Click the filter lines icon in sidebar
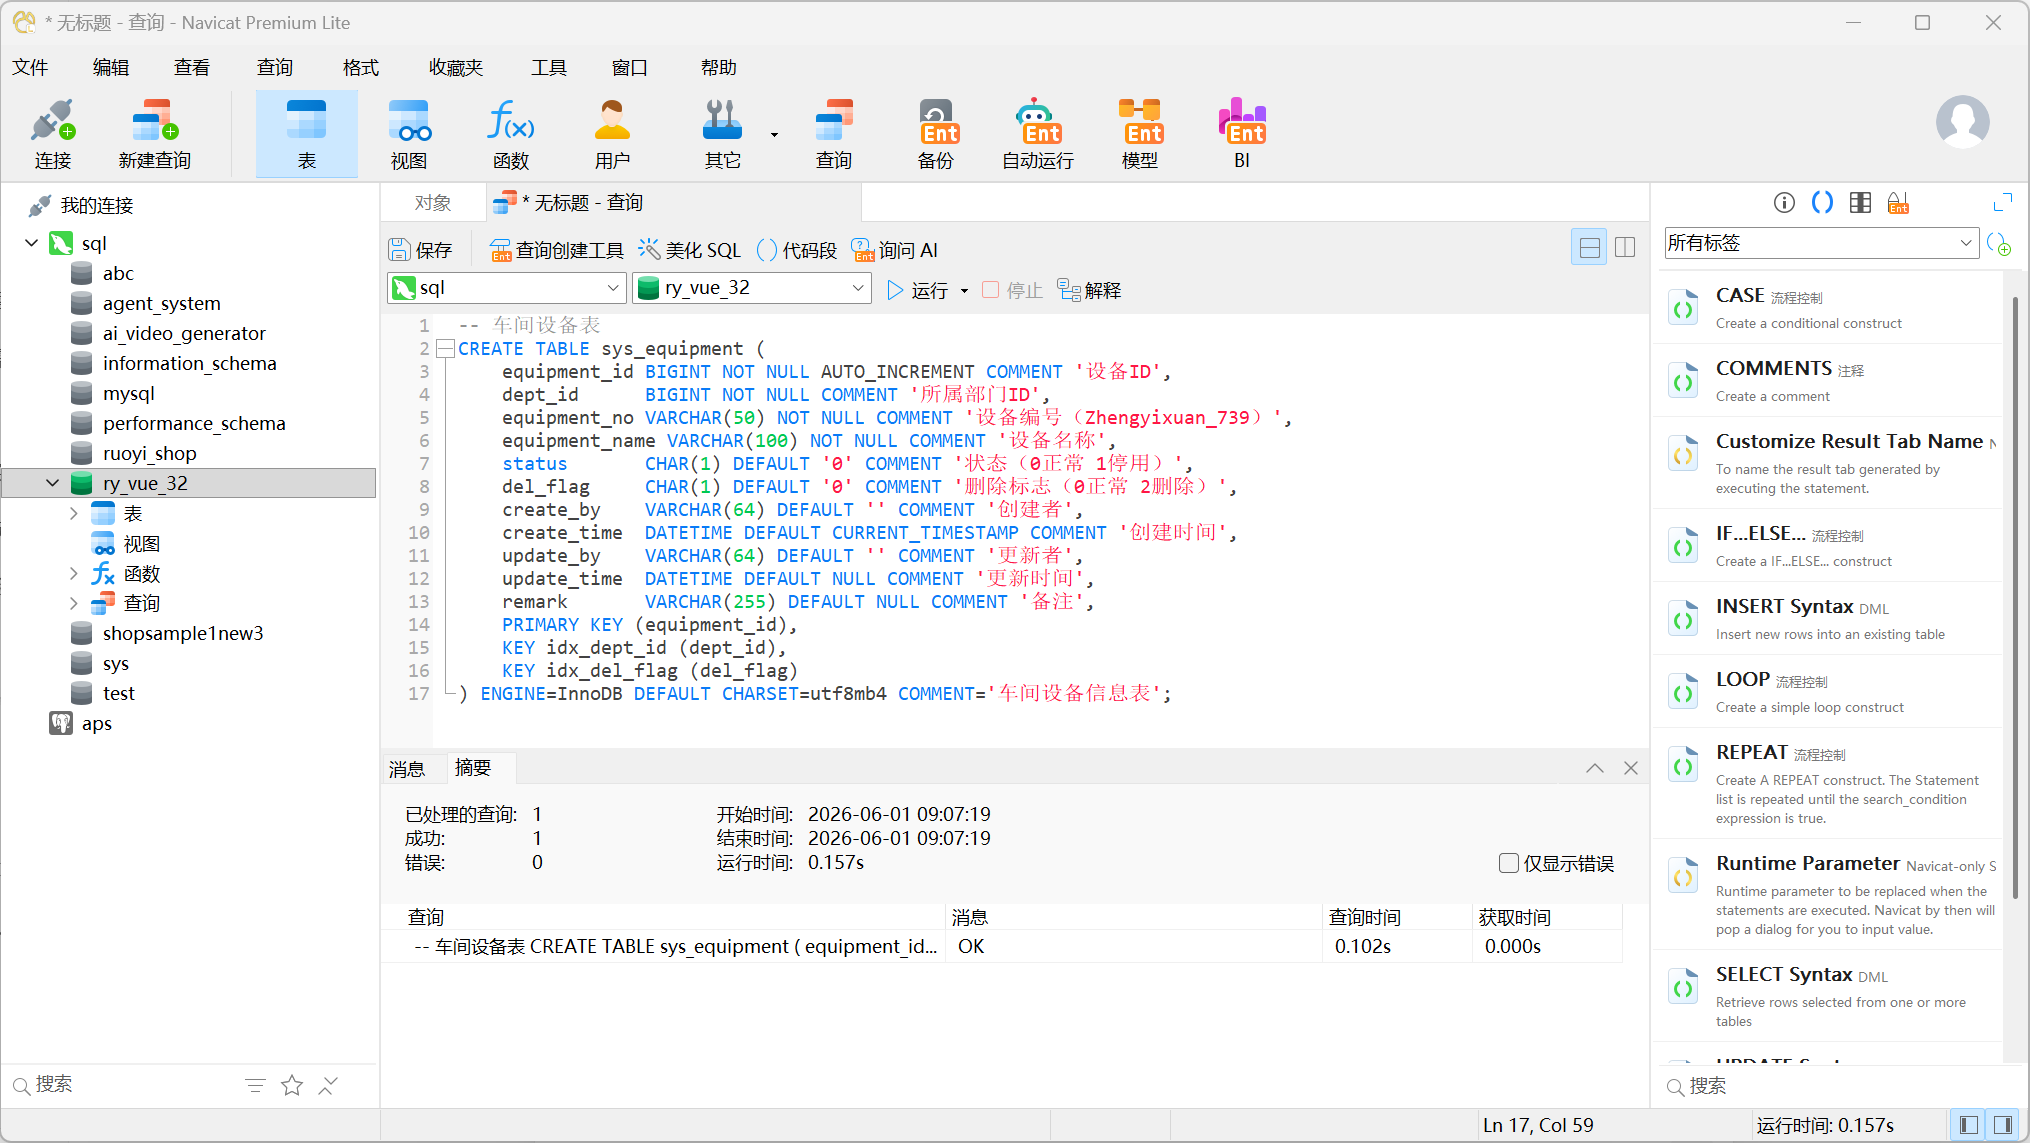The height and width of the screenshot is (1143, 2030). (x=255, y=1085)
